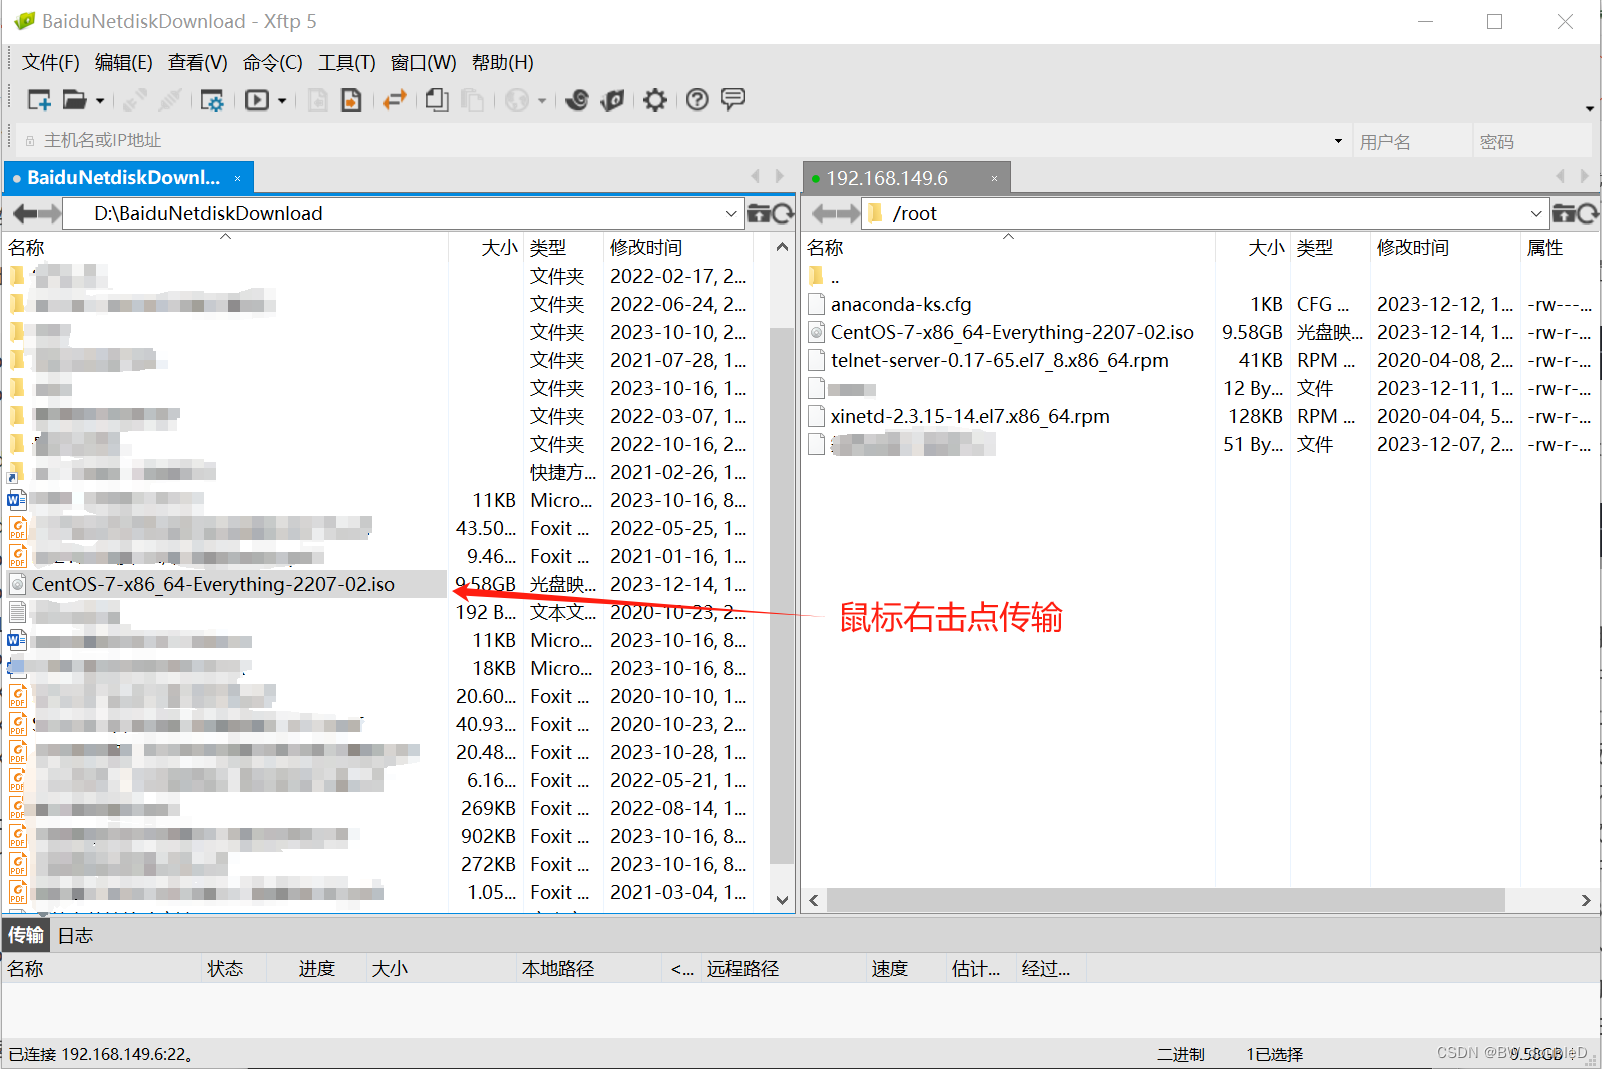The height and width of the screenshot is (1069, 1602).
Task: Open the 查看(V) menu
Action: pyautogui.click(x=198, y=62)
